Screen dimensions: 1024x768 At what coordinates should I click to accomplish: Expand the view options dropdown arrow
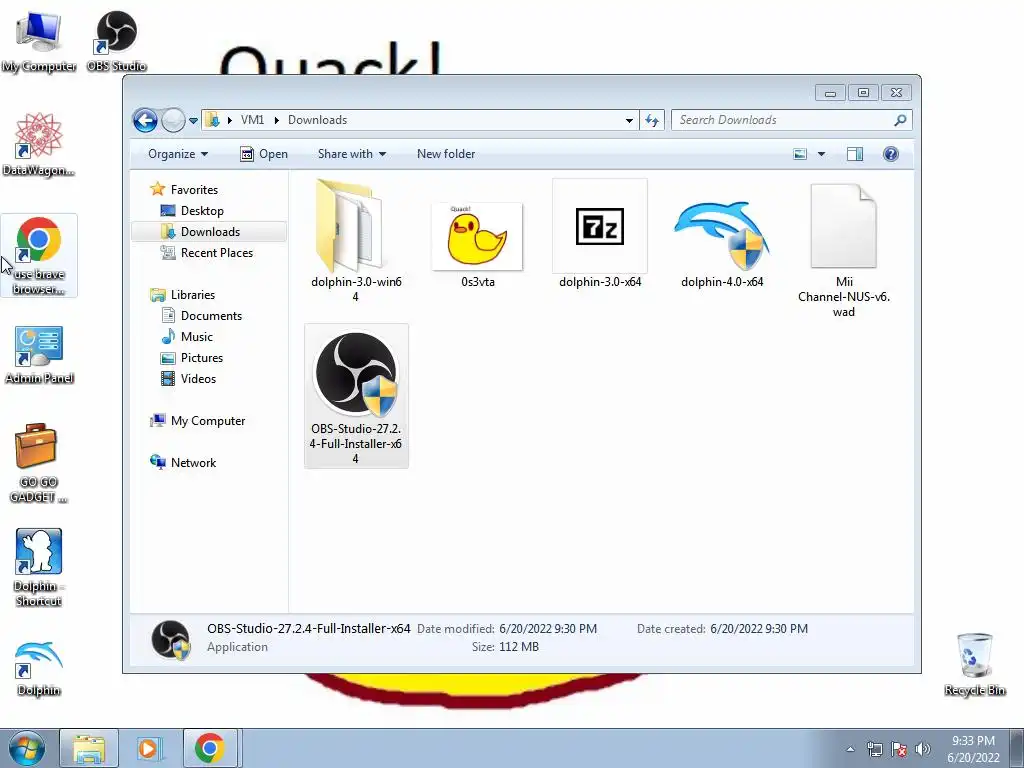(822, 154)
